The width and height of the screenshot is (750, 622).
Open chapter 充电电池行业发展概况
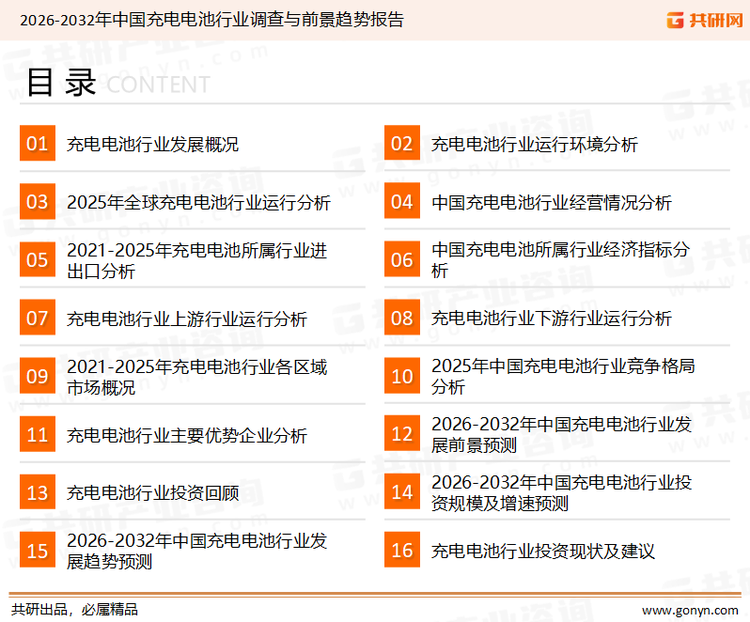(x=152, y=145)
